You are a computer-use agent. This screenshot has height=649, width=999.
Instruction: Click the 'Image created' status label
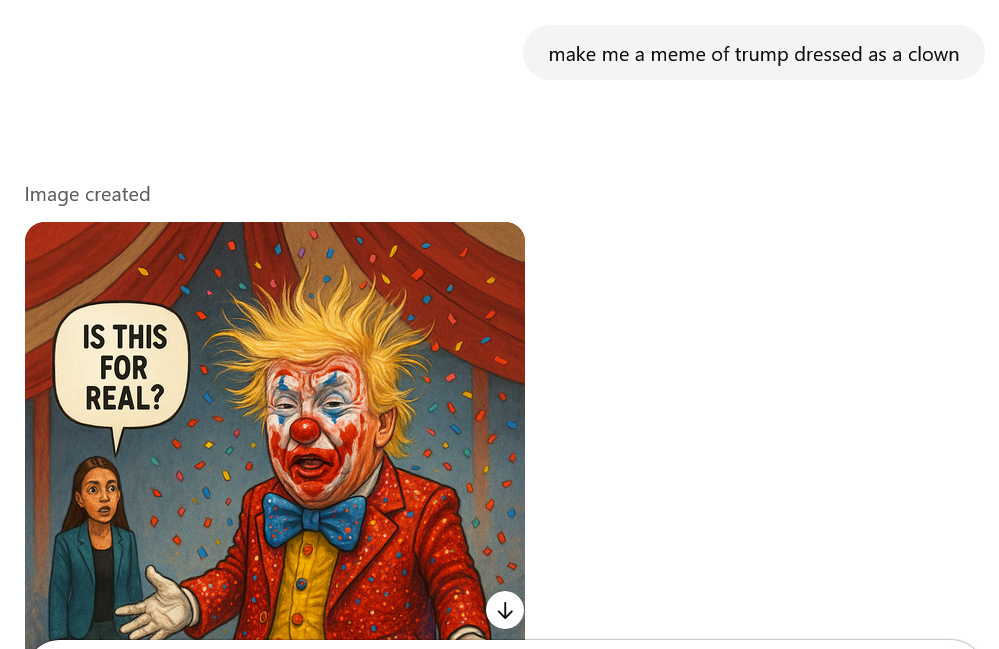87,194
